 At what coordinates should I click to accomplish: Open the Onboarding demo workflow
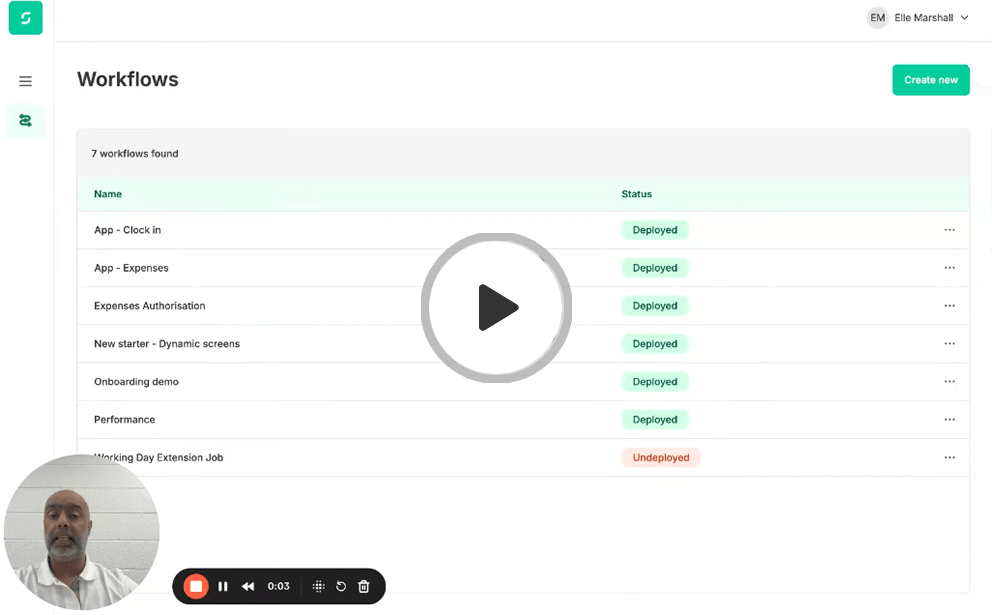136,382
